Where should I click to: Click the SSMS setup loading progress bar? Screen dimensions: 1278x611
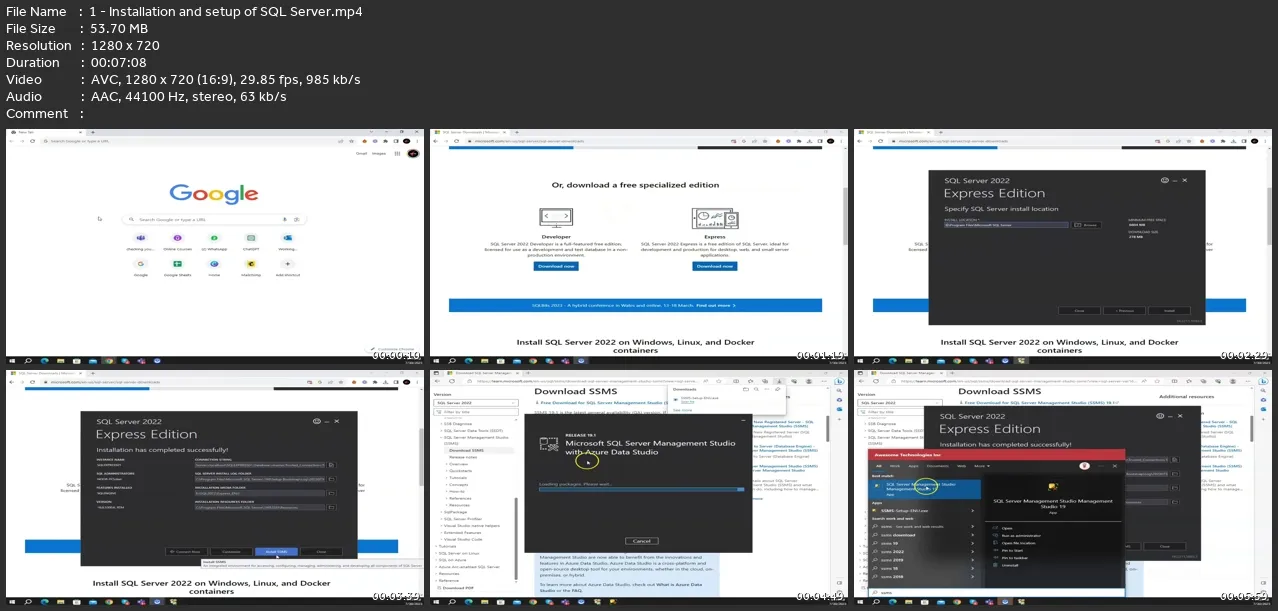642,490
